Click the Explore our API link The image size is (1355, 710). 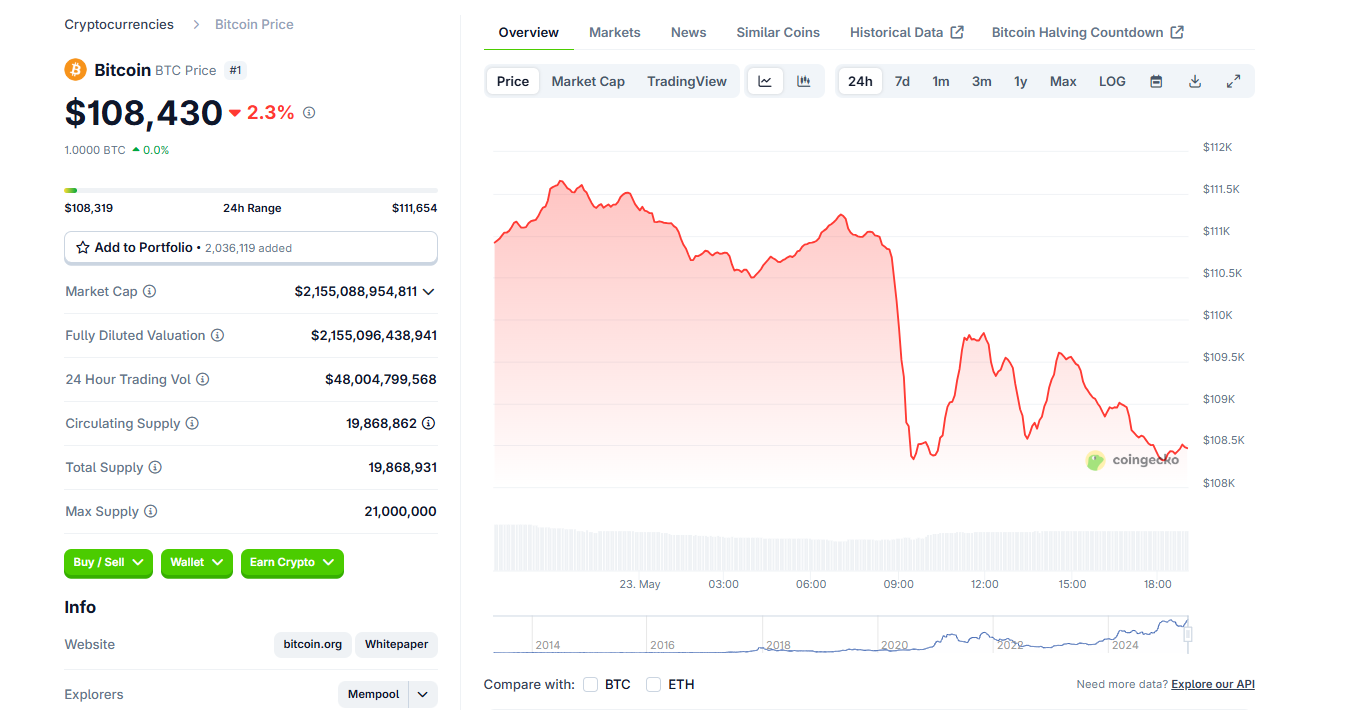click(x=1213, y=685)
